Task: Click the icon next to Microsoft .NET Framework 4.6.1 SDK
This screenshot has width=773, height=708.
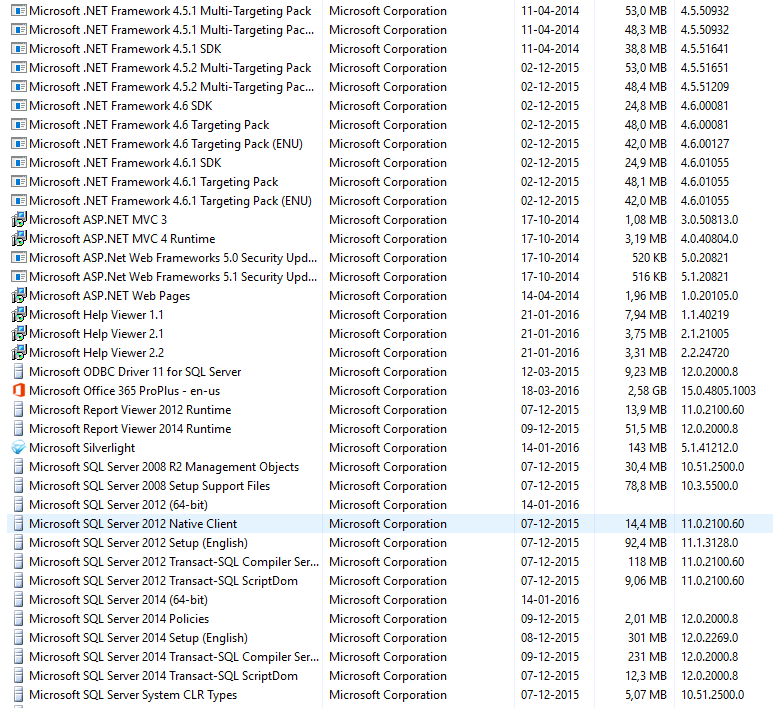Action: (x=19, y=163)
